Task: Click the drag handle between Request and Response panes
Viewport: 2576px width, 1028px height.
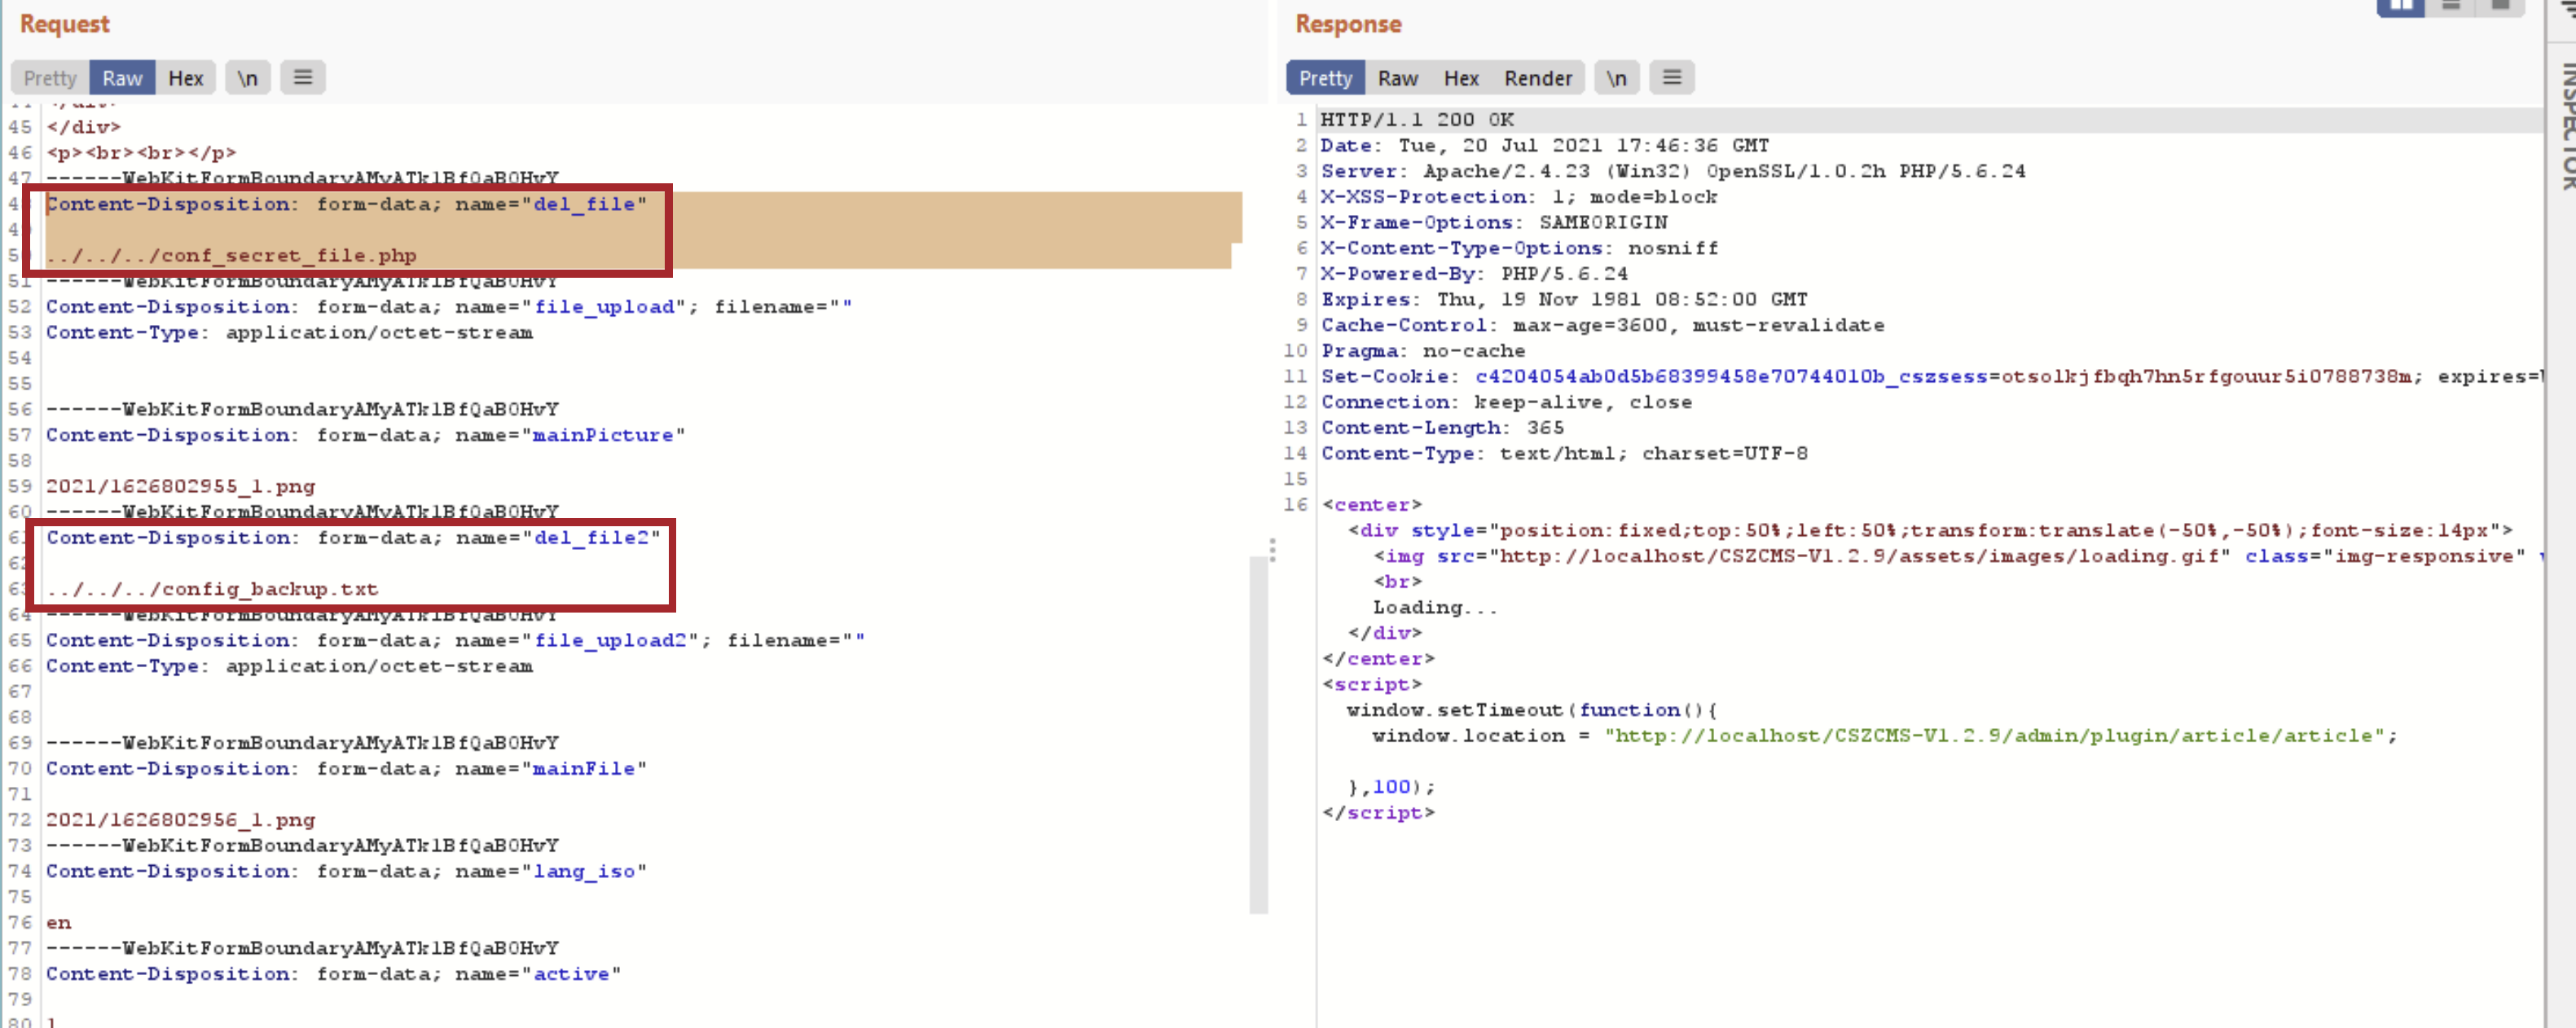Action: [x=1272, y=550]
